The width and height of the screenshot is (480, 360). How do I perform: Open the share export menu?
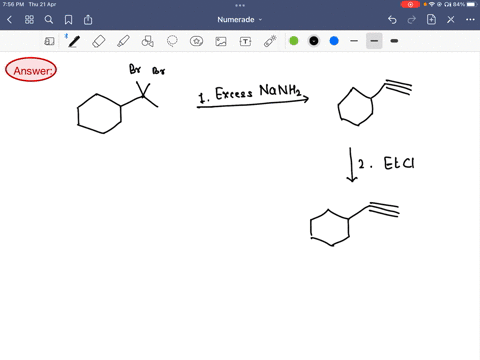coord(88,20)
